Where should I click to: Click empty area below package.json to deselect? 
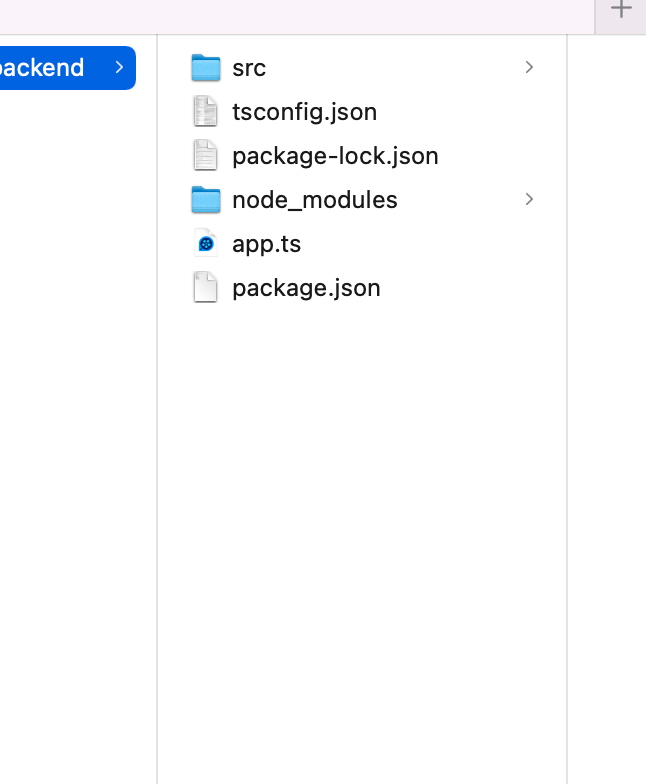click(360, 500)
